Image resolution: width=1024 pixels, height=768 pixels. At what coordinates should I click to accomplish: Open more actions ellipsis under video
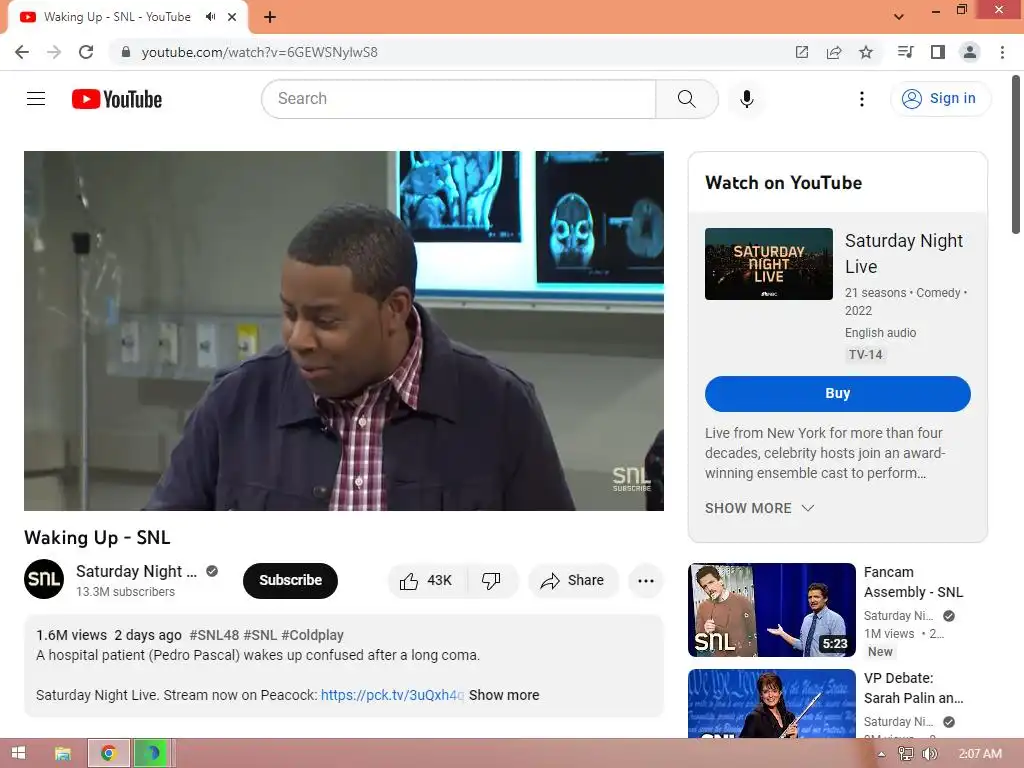(646, 581)
